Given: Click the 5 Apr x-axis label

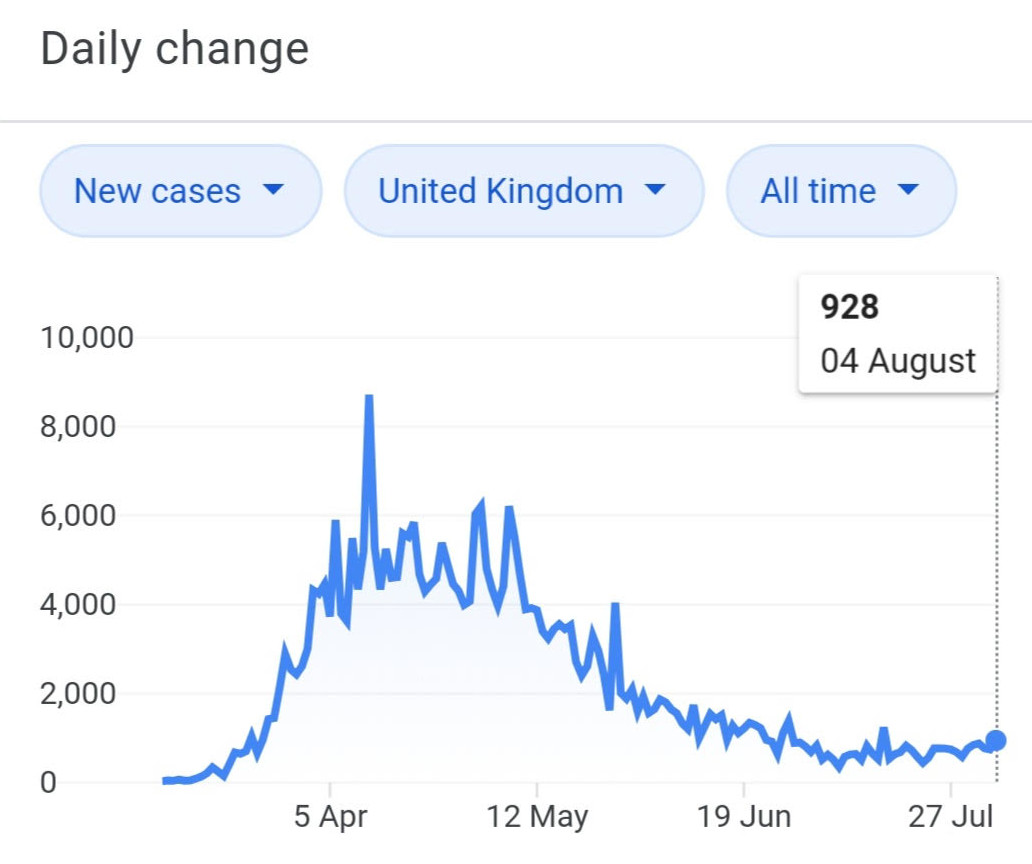Looking at the screenshot, I should pyautogui.click(x=331, y=817).
